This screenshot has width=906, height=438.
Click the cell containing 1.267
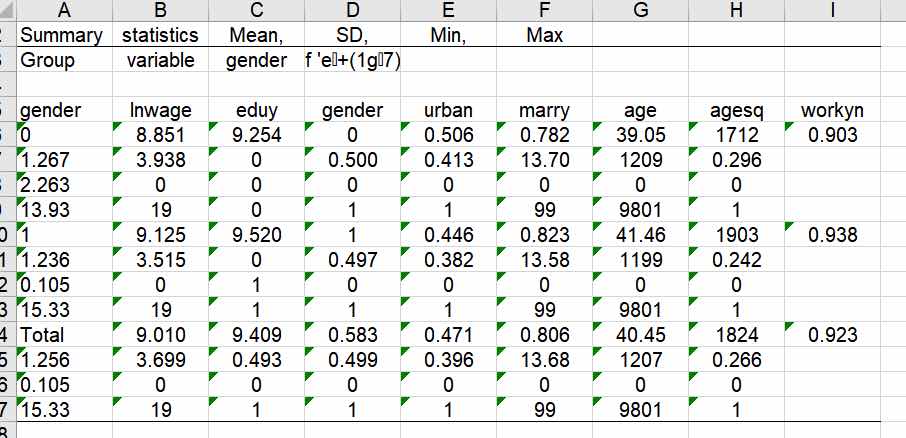[x=65, y=159]
